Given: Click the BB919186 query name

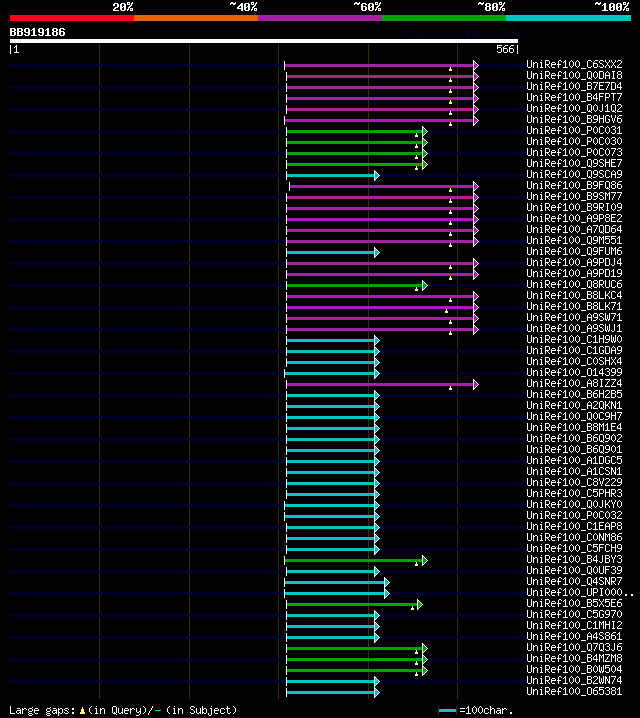Looking at the screenshot, I should pyautogui.click(x=38, y=33).
